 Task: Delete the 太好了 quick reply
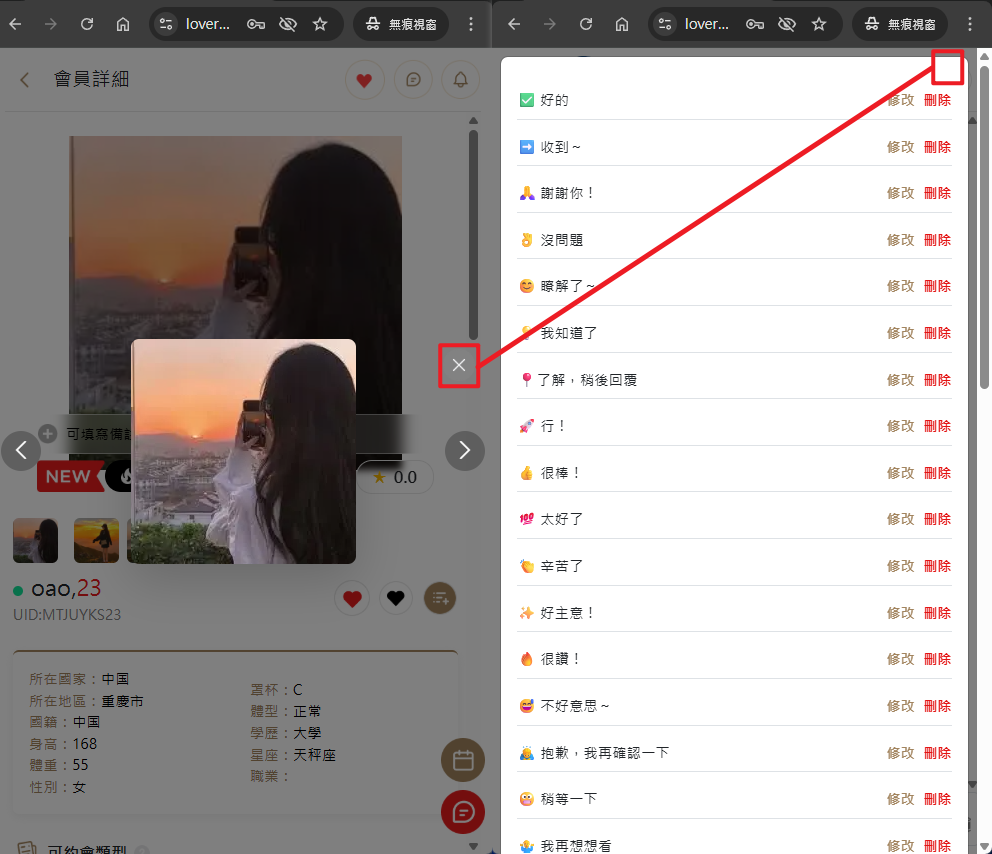click(x=938, y=519)
